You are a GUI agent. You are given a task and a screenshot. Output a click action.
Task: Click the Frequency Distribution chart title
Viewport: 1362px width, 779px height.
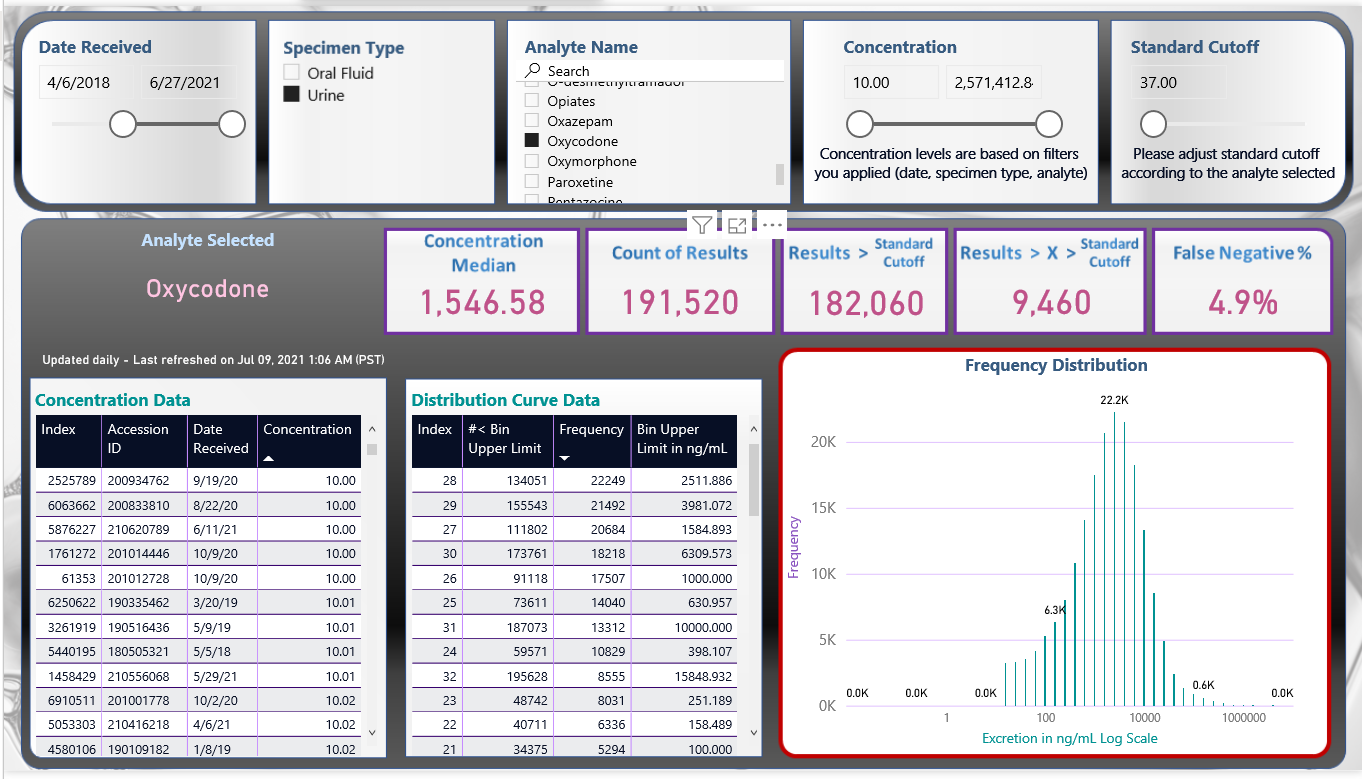[1056, 365]
